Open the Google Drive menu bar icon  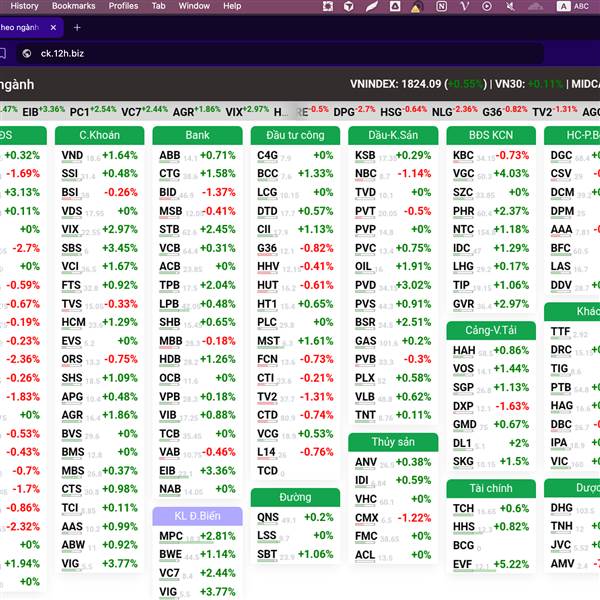click(395, 6)
